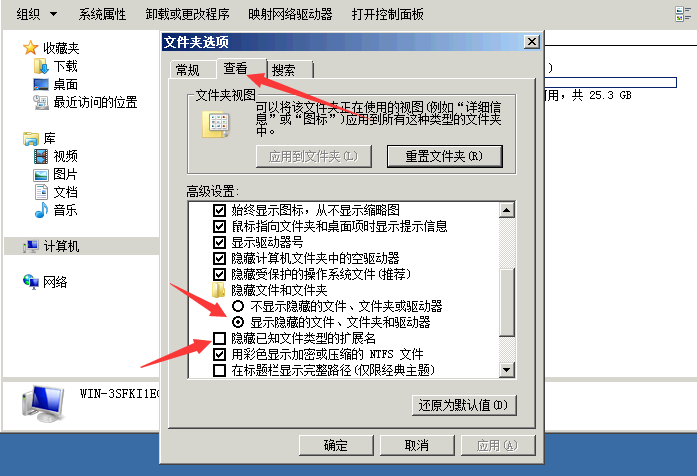
Task: Toggle 在标题栏显示完整路径 checkbox
Action: click(x=219, y=370)
